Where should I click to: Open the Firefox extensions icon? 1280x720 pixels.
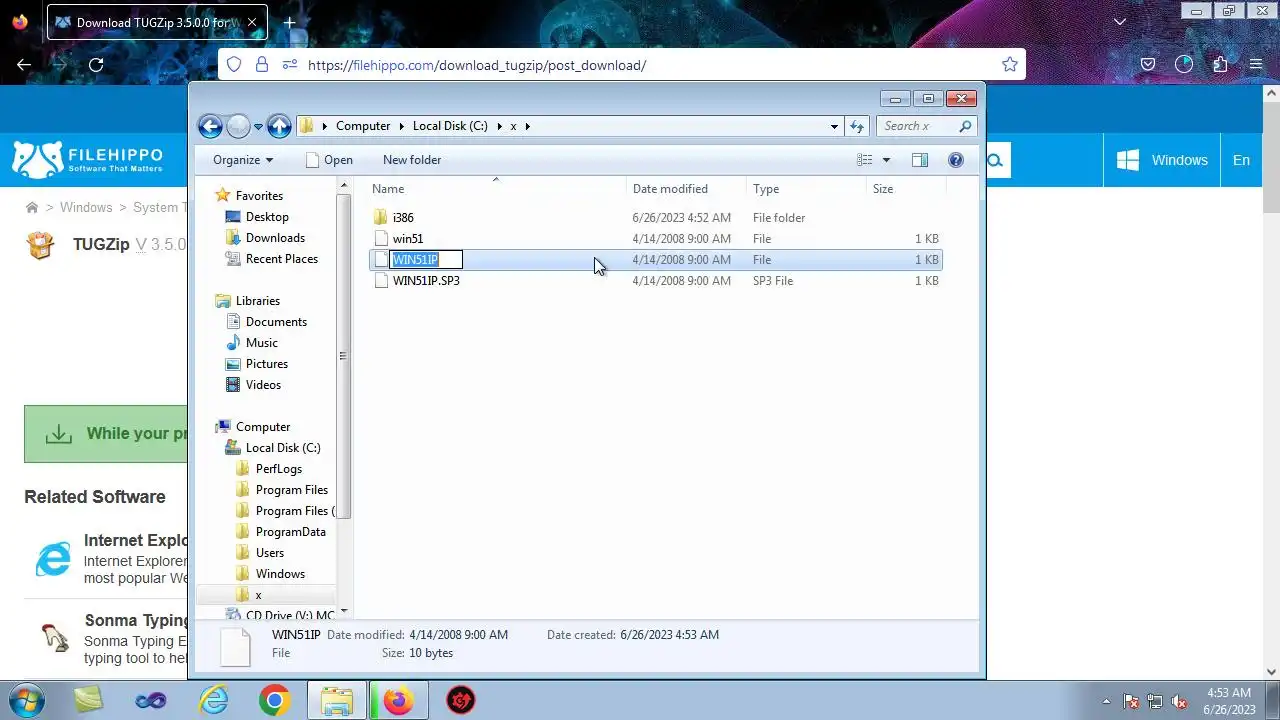click(1220, 65)
